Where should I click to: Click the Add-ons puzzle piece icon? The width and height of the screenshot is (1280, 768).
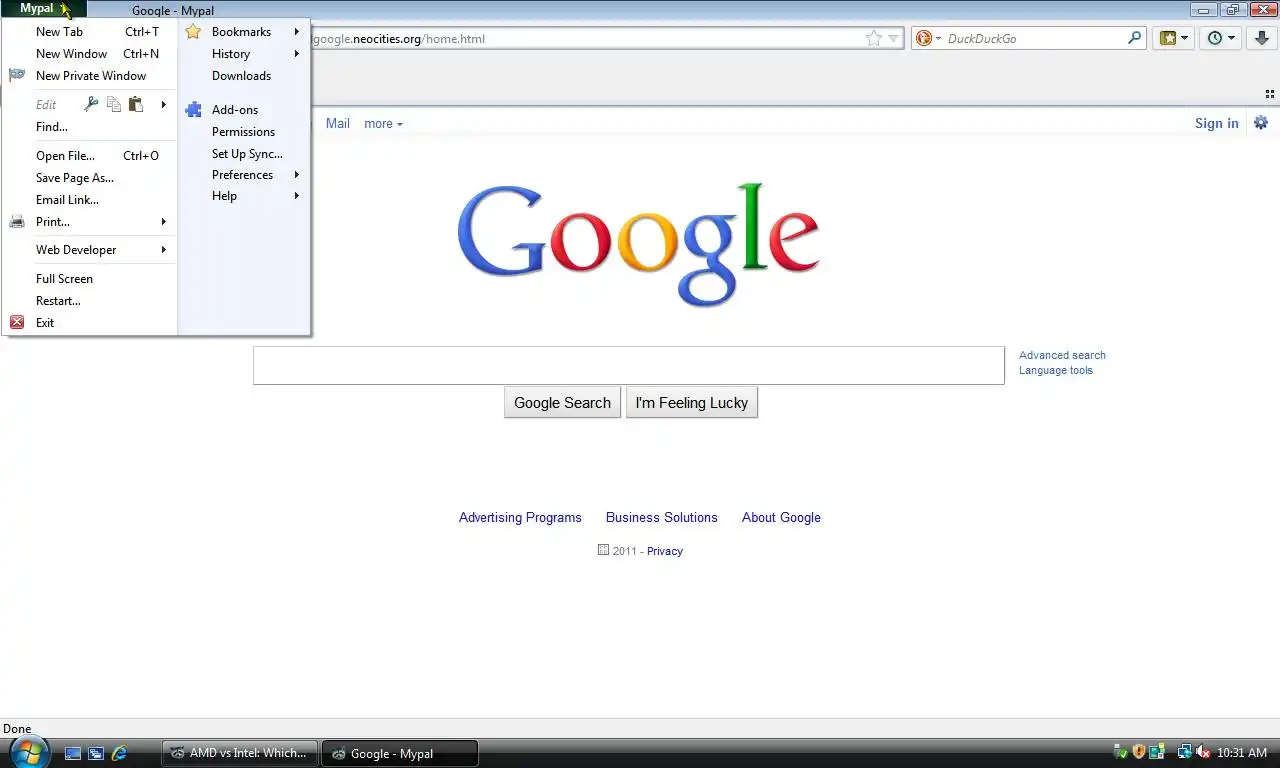[x=194, y=110]
